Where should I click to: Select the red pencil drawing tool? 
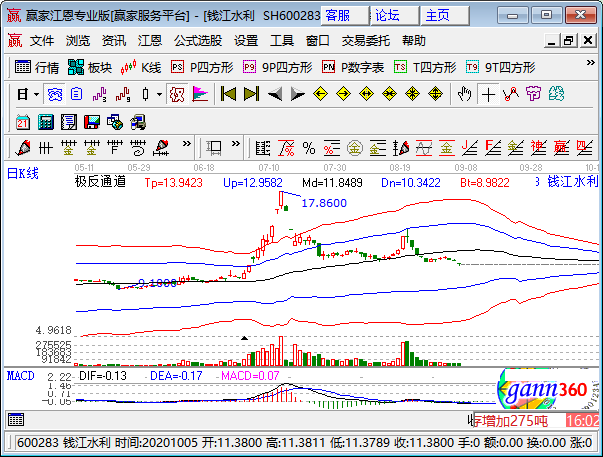[x=23, y=148]
